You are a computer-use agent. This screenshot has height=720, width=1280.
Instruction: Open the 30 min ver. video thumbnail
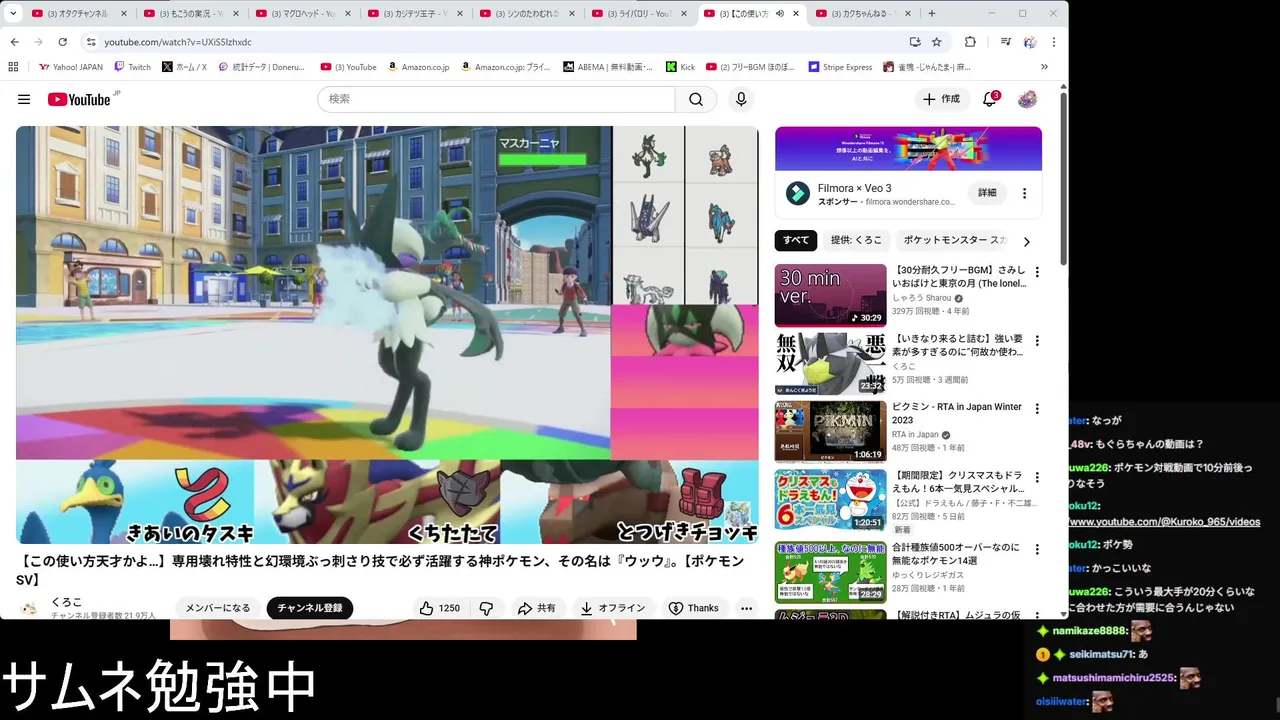pyautogui.click(x=830, y=295)
